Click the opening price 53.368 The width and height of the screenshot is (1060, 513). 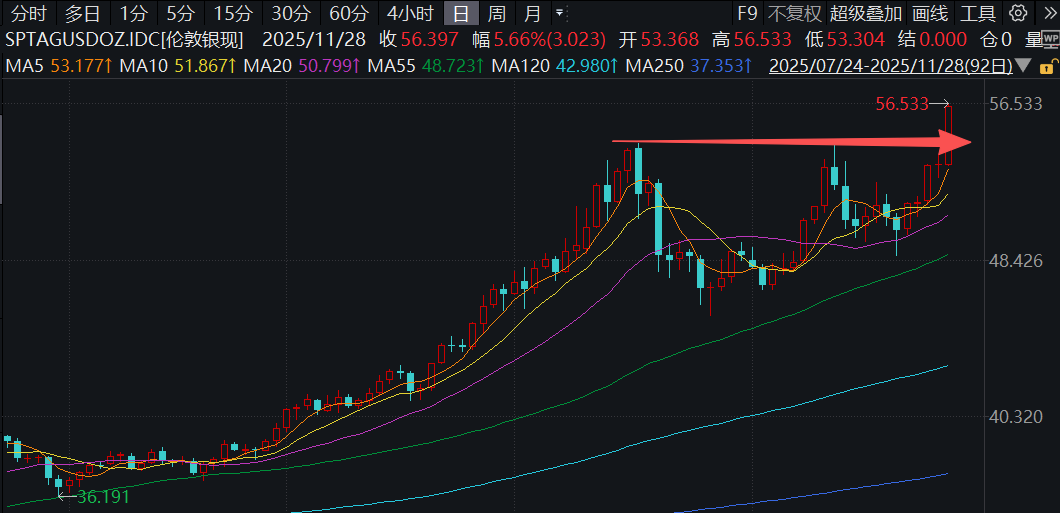click(670, 40)
